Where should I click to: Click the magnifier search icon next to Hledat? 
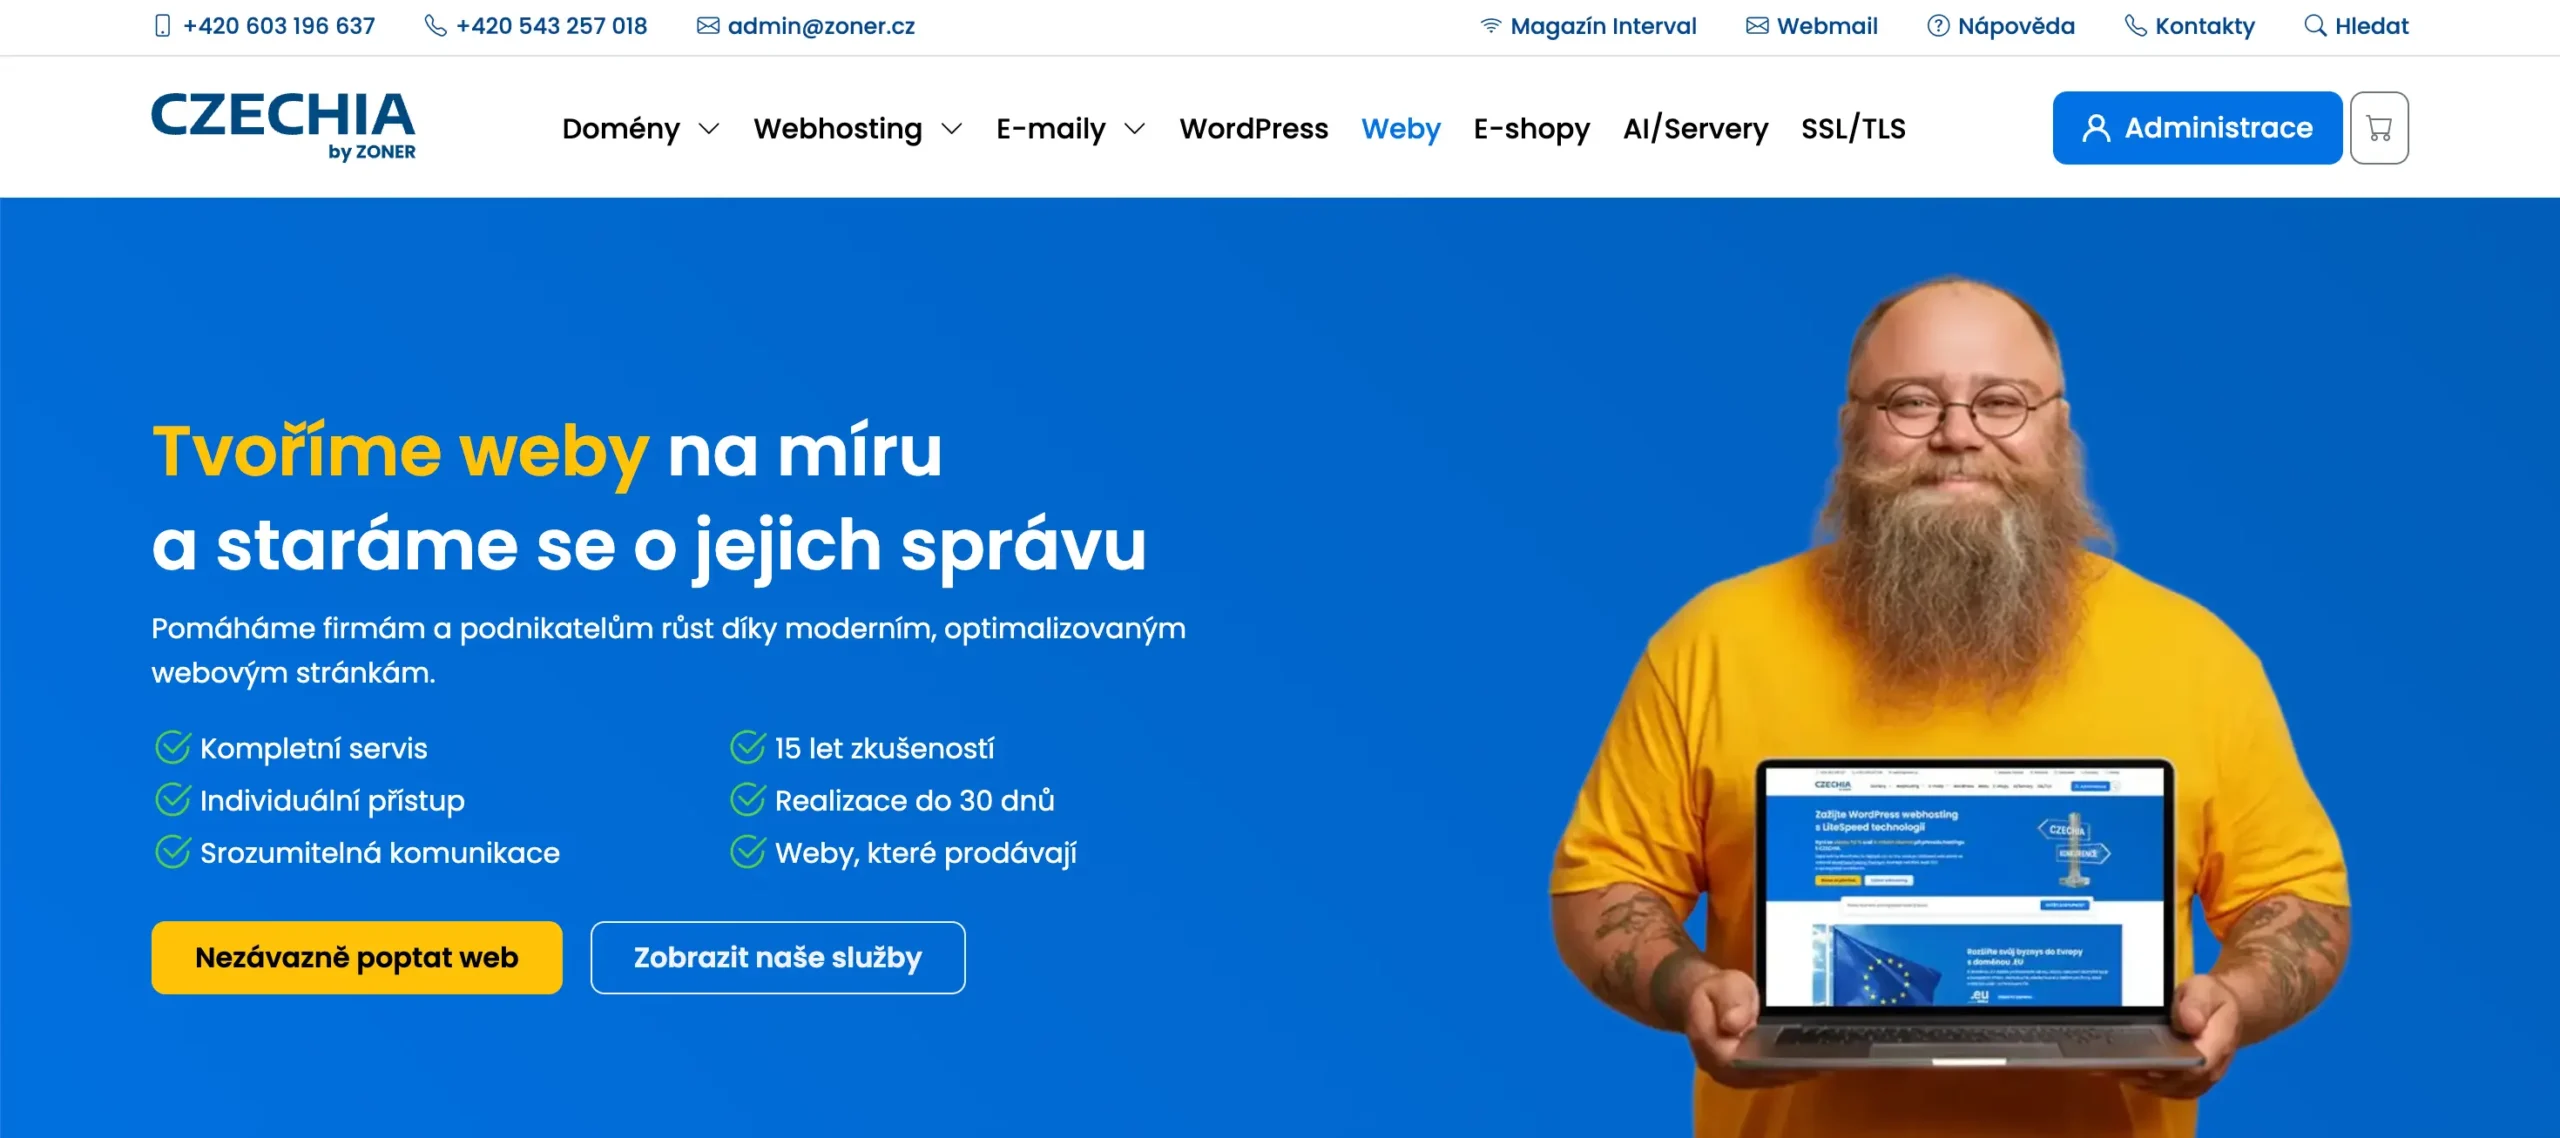(2315, 26)
